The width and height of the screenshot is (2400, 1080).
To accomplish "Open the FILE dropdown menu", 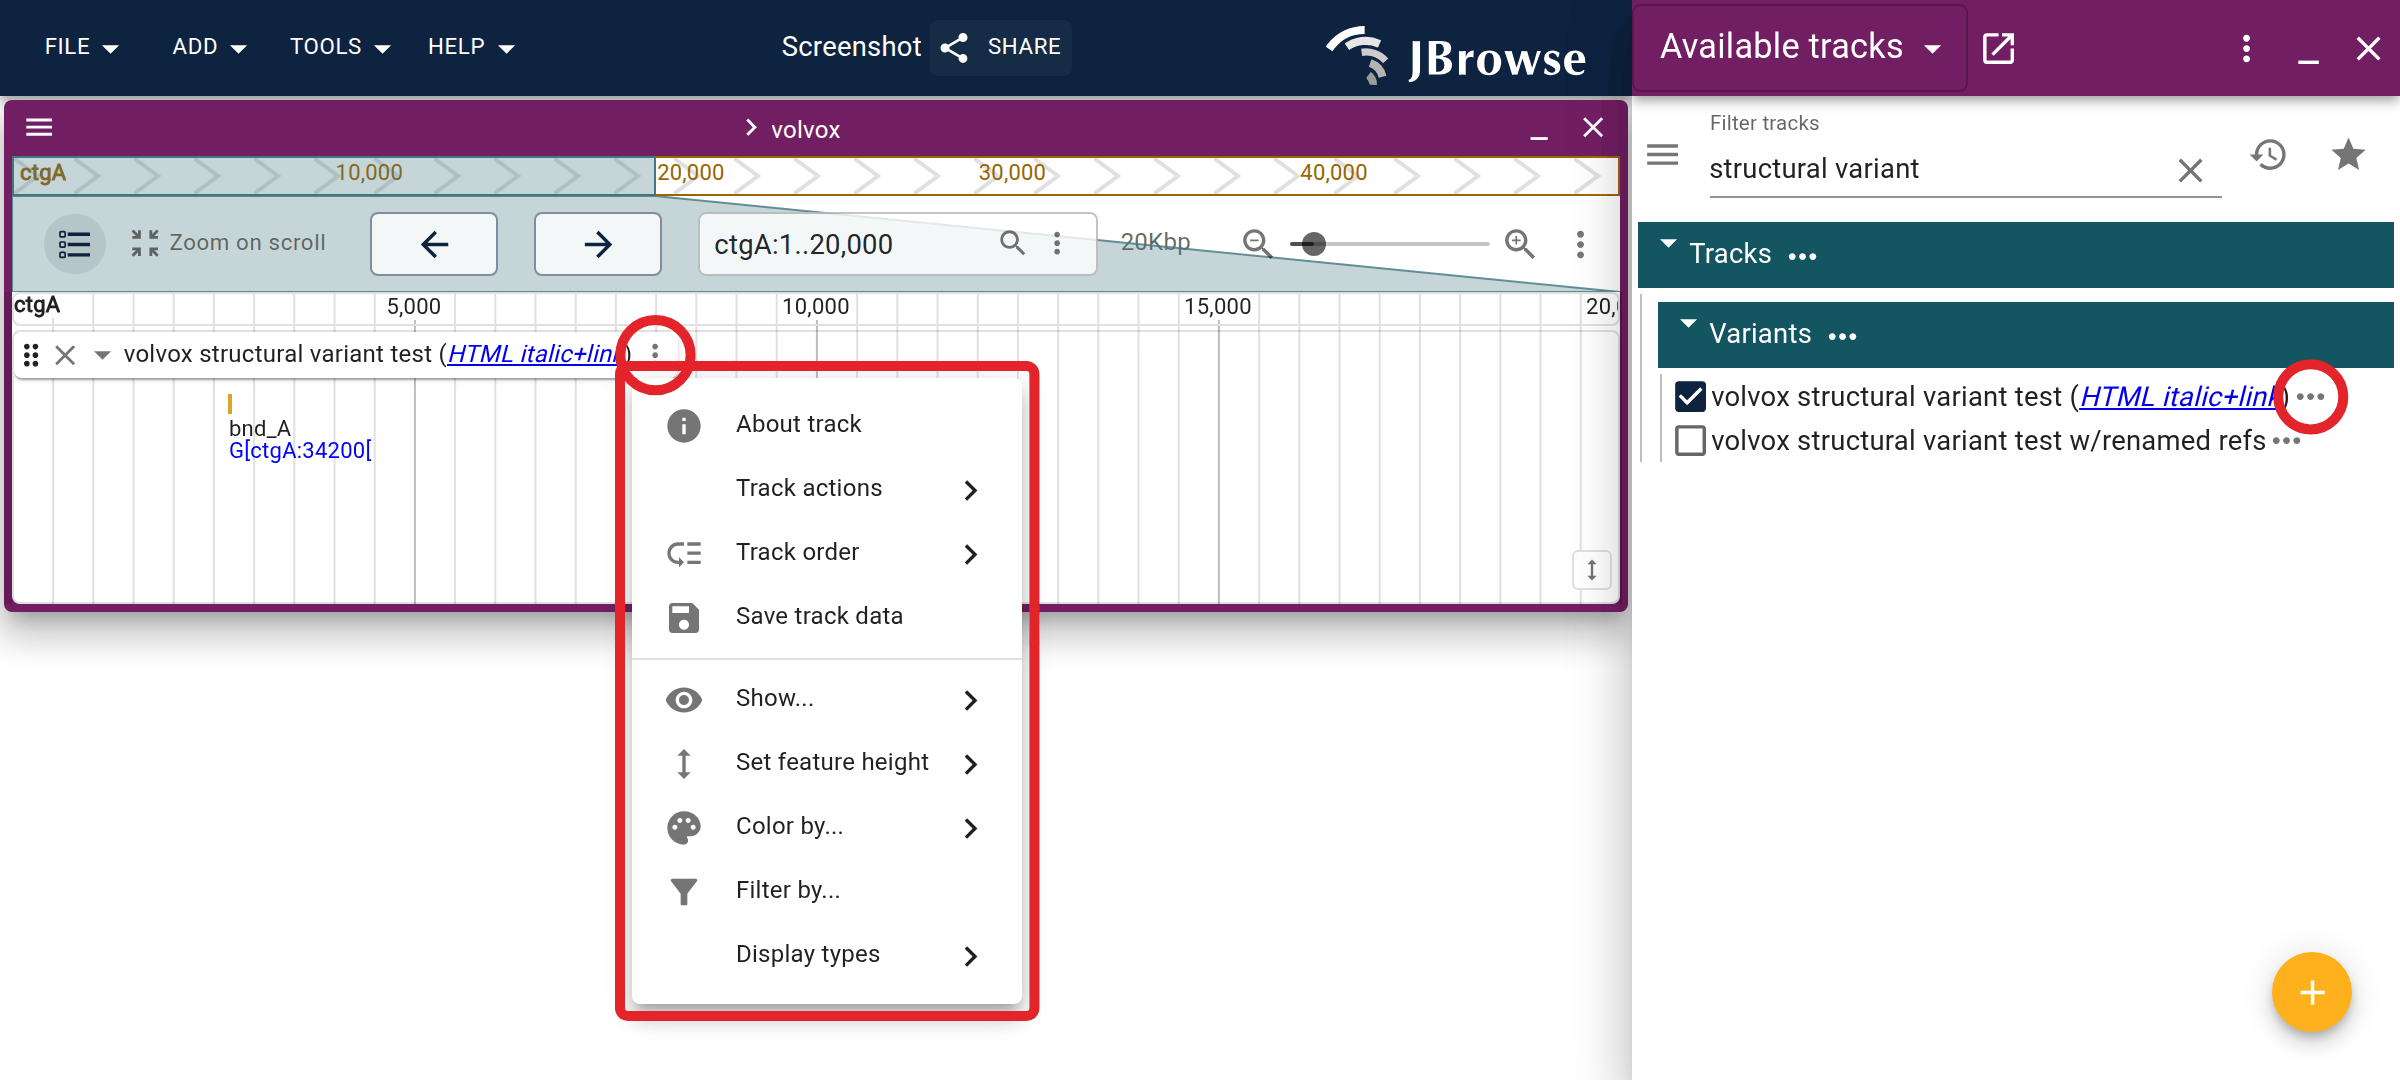I will 81,47.
